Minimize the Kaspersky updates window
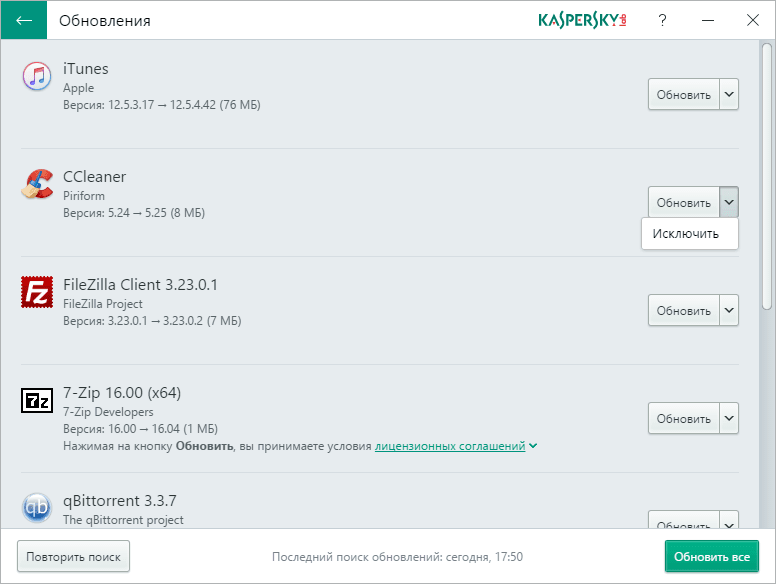Screen dimensions: 776x584 click(708, 20)
